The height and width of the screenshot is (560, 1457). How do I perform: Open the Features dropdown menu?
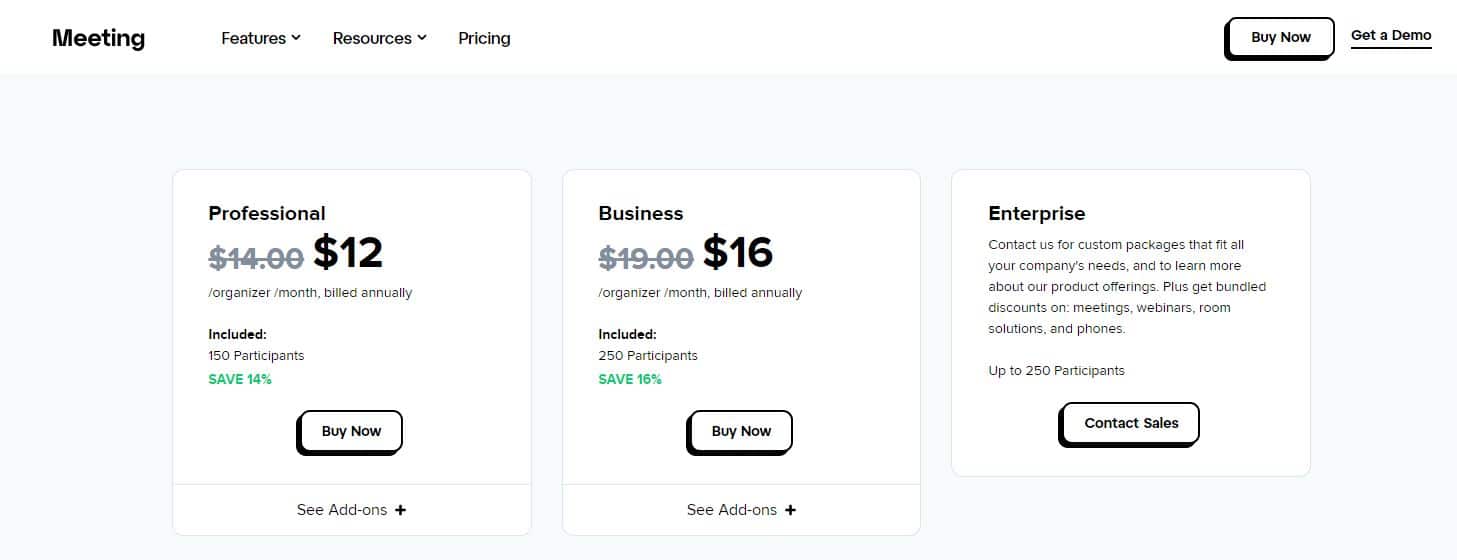261,38
